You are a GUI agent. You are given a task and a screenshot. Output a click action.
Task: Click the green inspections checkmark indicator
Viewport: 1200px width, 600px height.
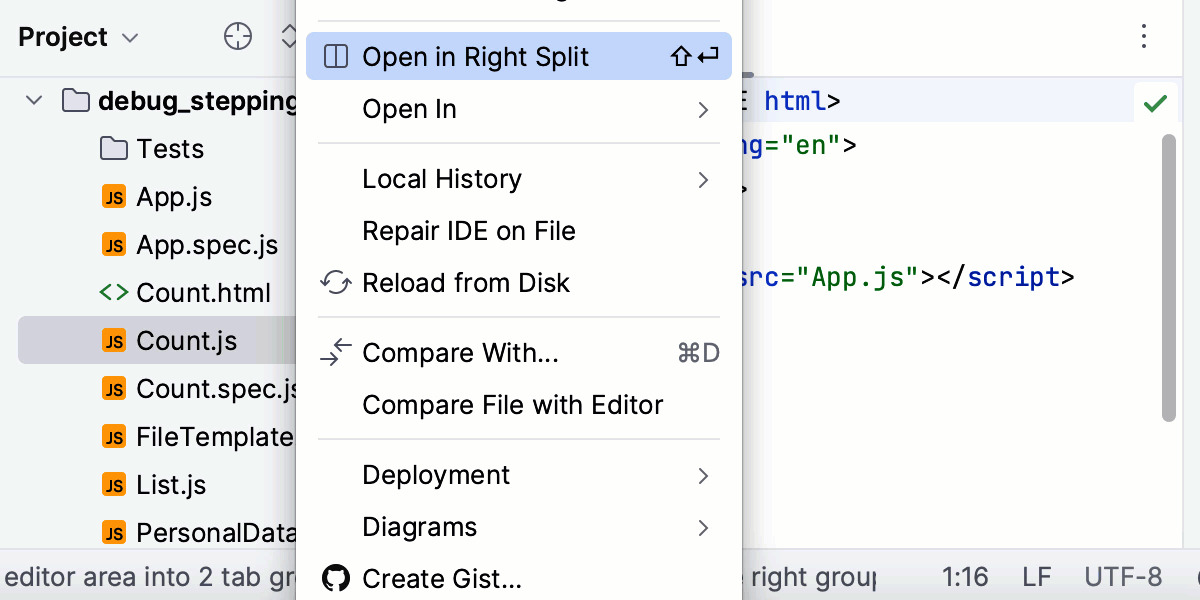click(x=1156, y=102)
